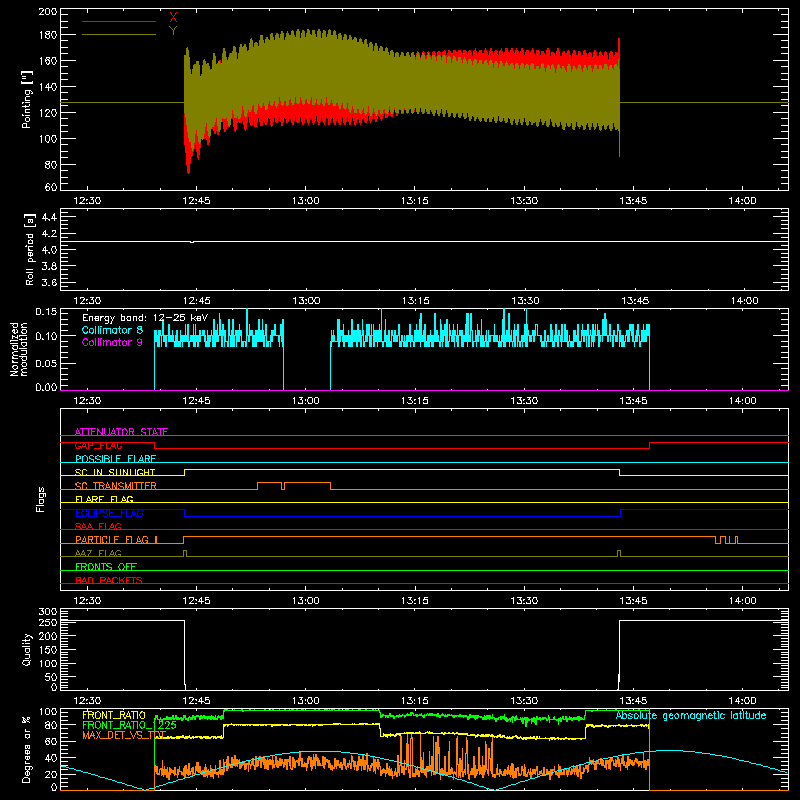This screenshot has height=800, width=800.
Task: Click the 200 tick on Pointing axis
Action: [x=47, y=12]
